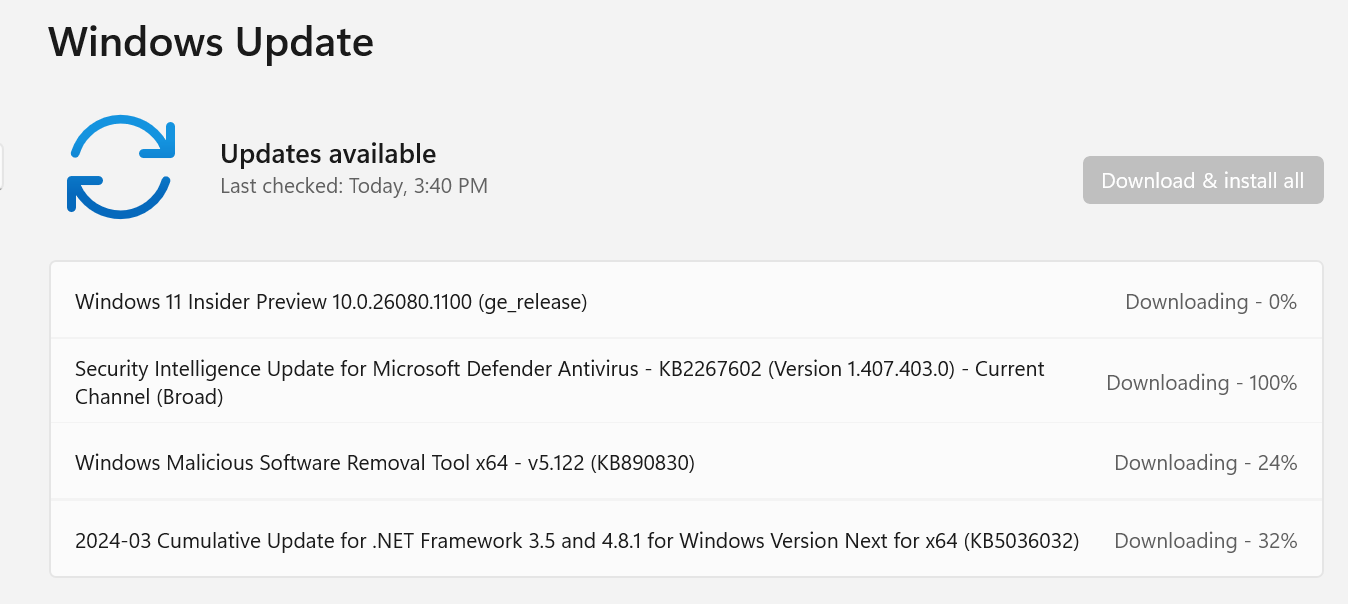Click the partial panel tab at the left edge
The width and height of the screenshot is (1348, 604).
2,166
